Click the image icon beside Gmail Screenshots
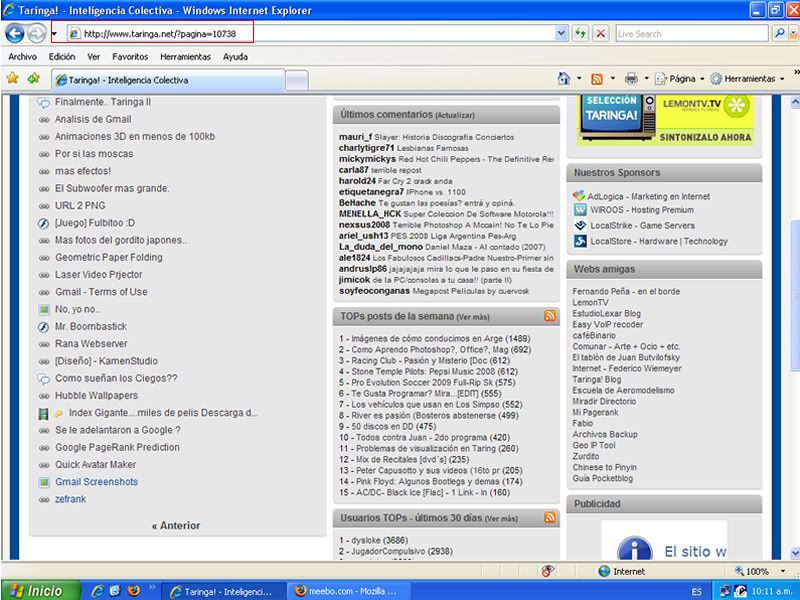Viewport: 800px width, 600px height. [44, 482]
